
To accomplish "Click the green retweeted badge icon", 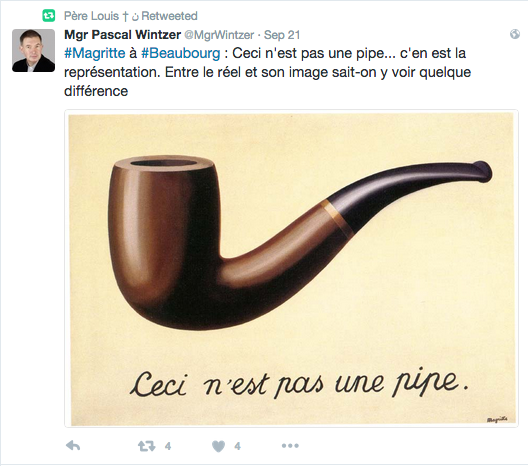I will [49, 15].
